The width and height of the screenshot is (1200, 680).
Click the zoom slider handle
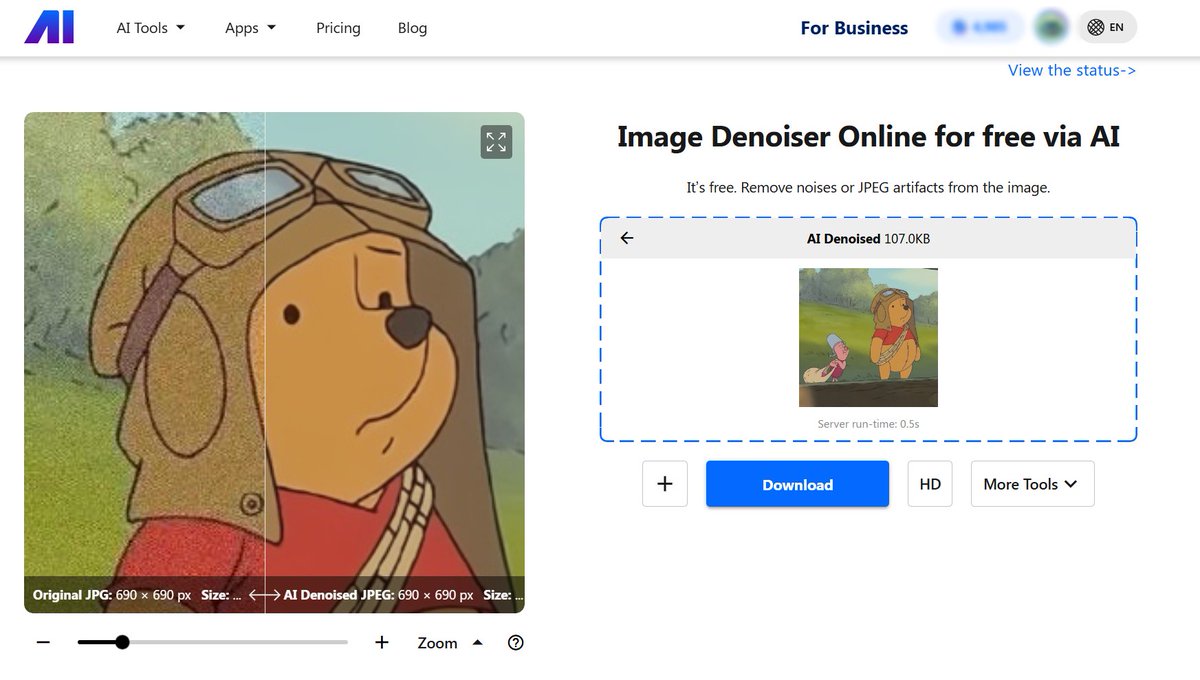pos(122,642)
